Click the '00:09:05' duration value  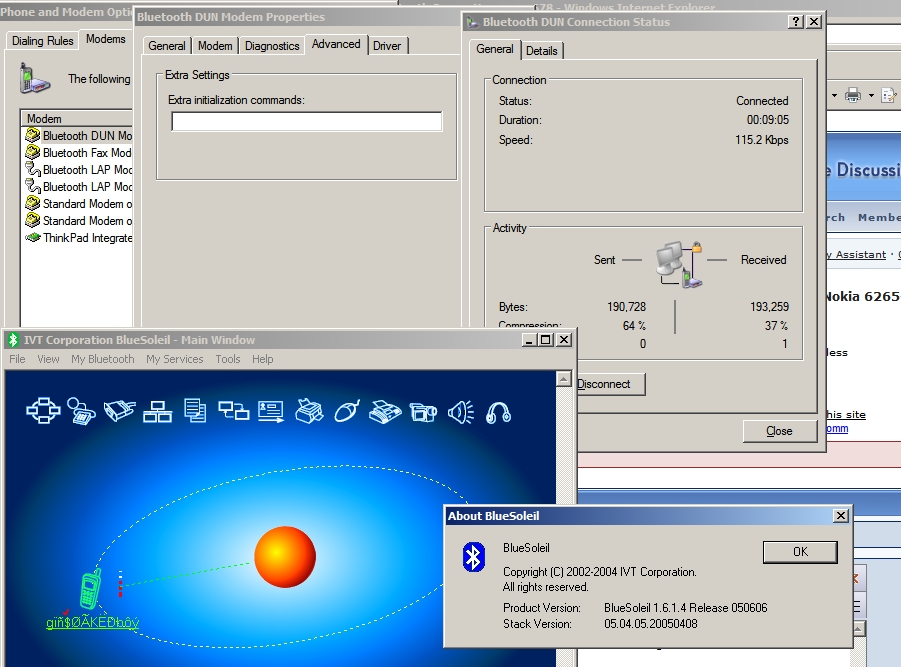(768, 120)
